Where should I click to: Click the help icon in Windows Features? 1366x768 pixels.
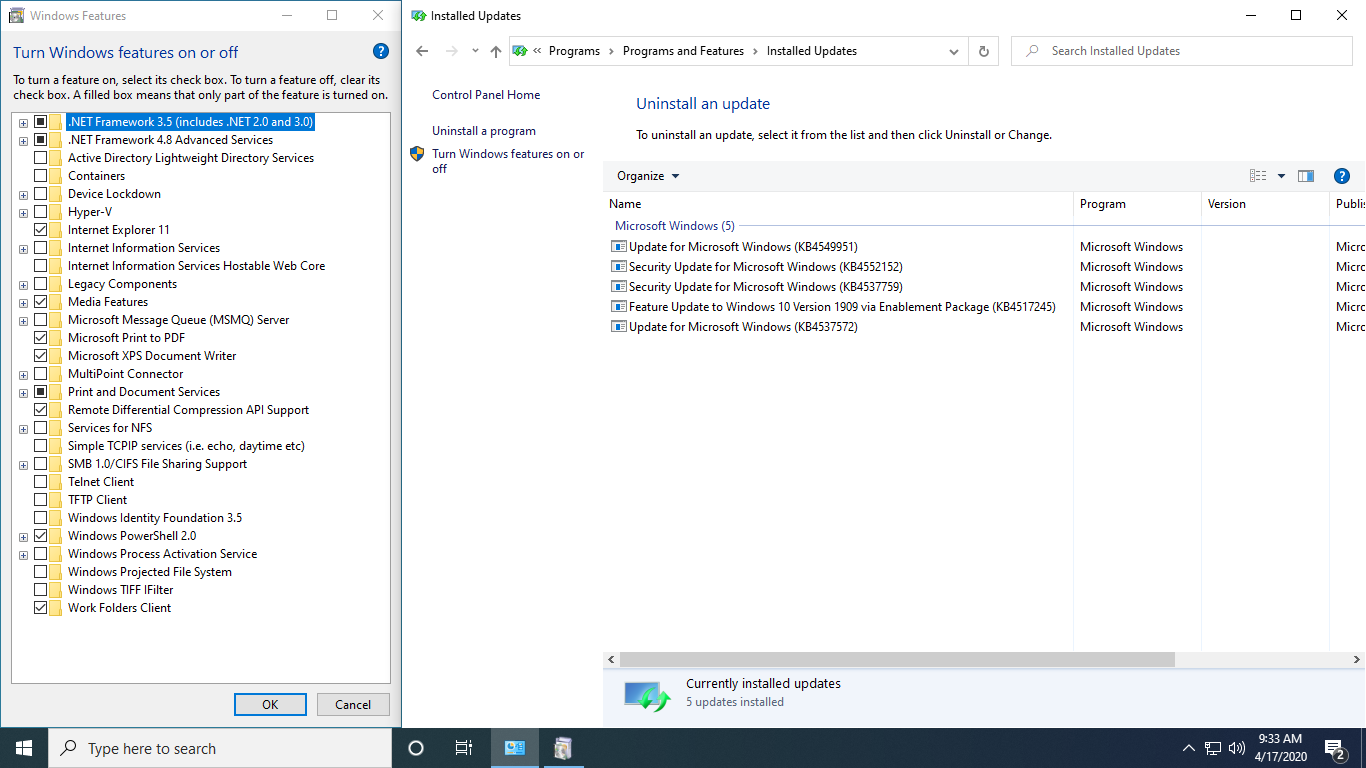380,51
